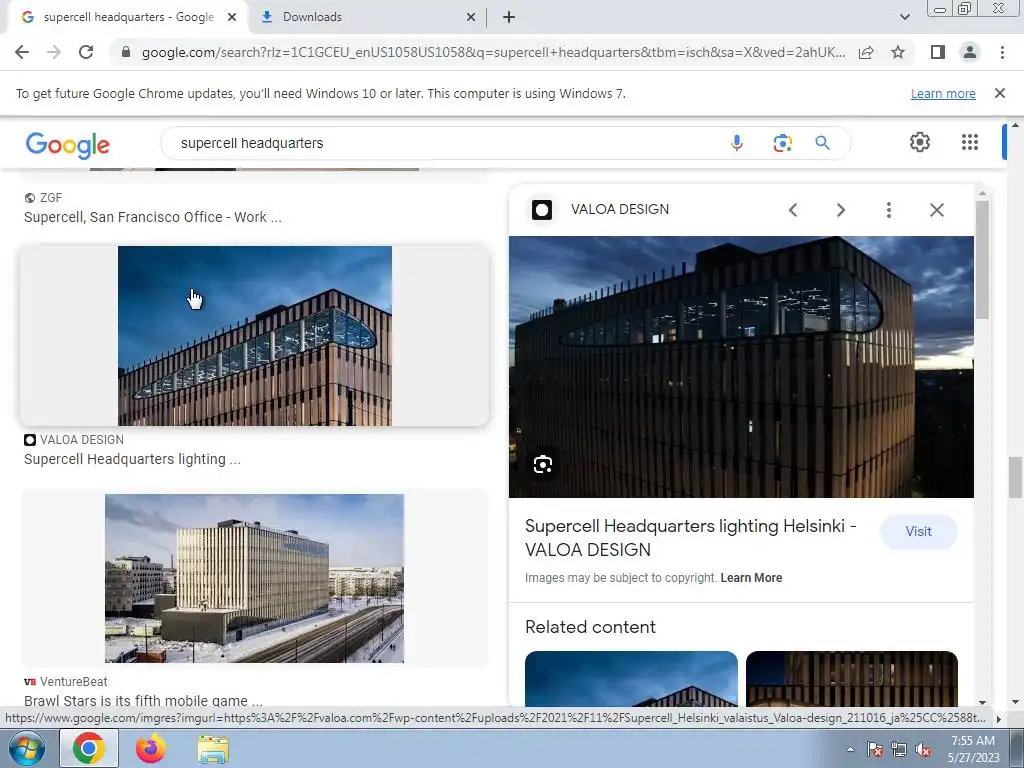Open the Chrome profile avatar
Image resolution: width=1024 pixels, height=768 pixels.
[970, 52]
